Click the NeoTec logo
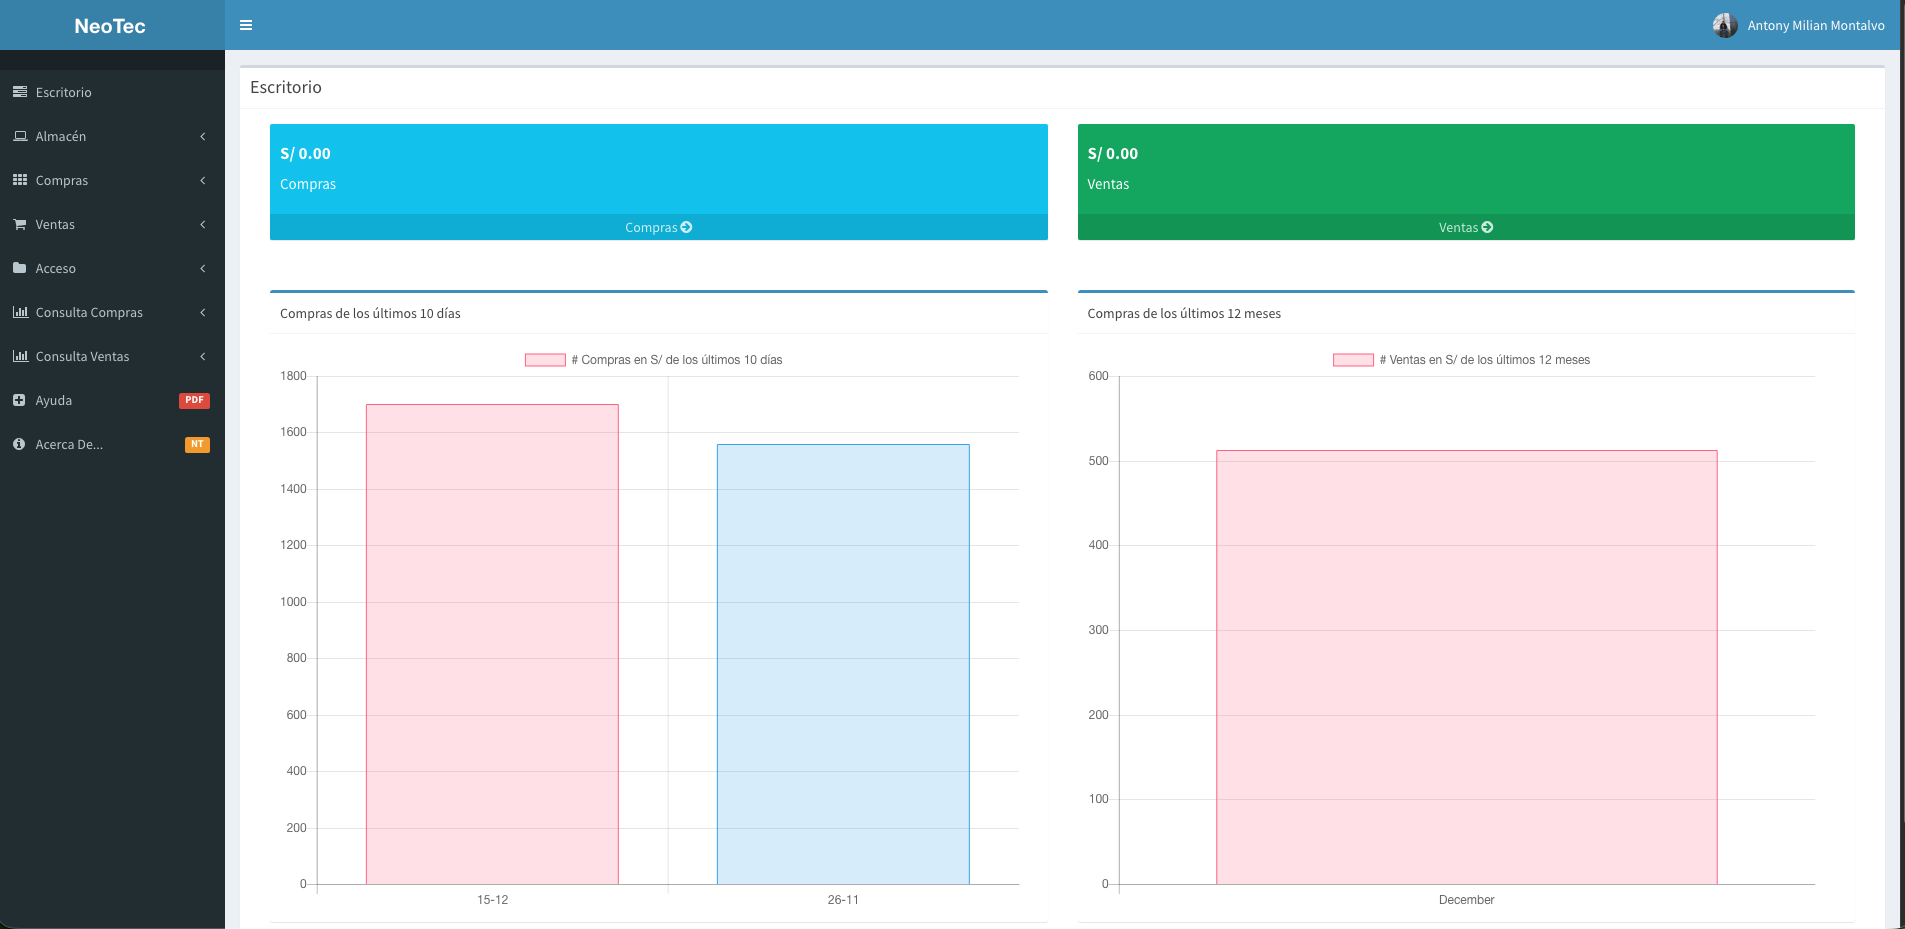The width and height of the screenshot is (1905, 929). (110, 26)
